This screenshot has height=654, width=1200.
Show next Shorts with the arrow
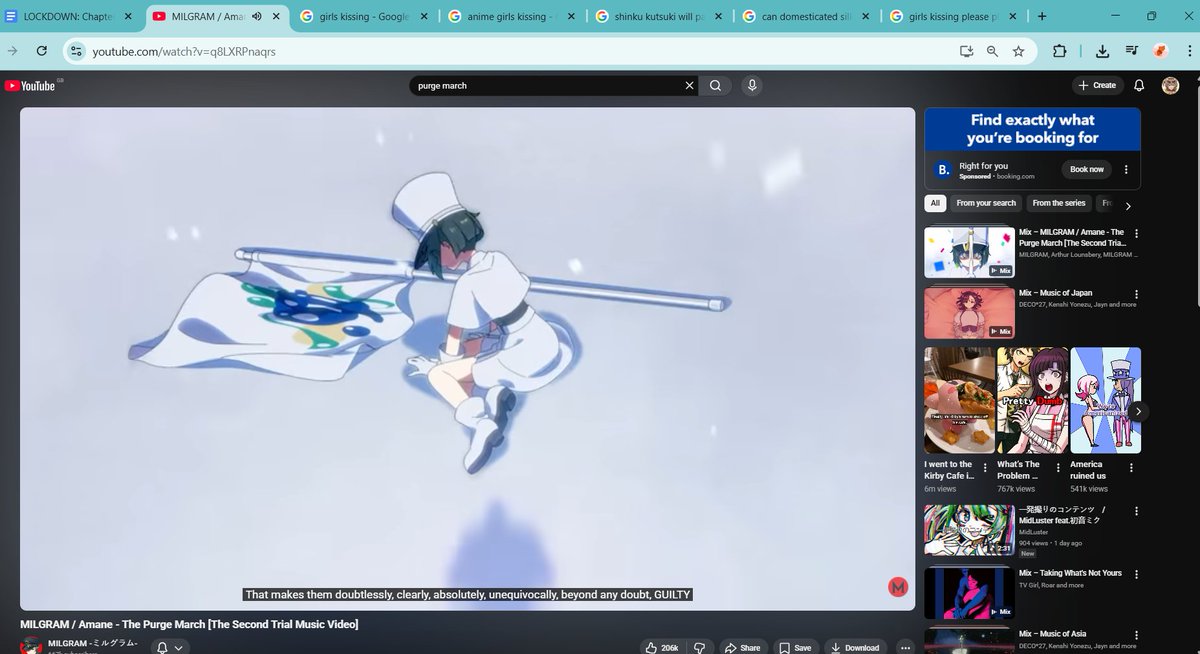point(1138,411)
